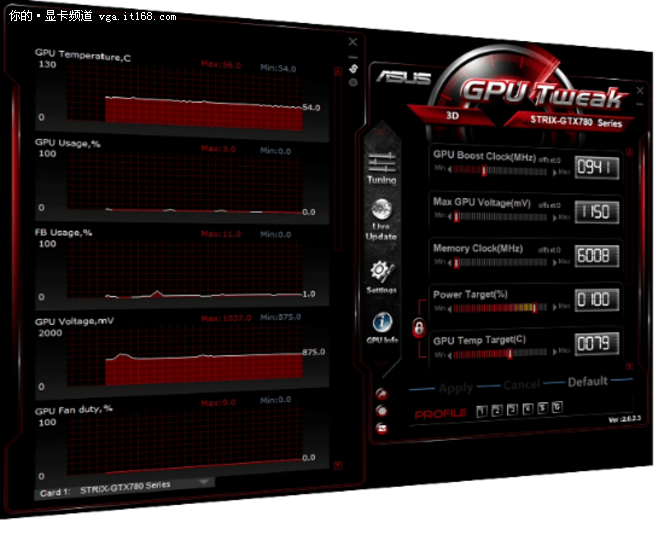Minimize the GPU Tweak main window
670x546 pixels.
[640, 104]
